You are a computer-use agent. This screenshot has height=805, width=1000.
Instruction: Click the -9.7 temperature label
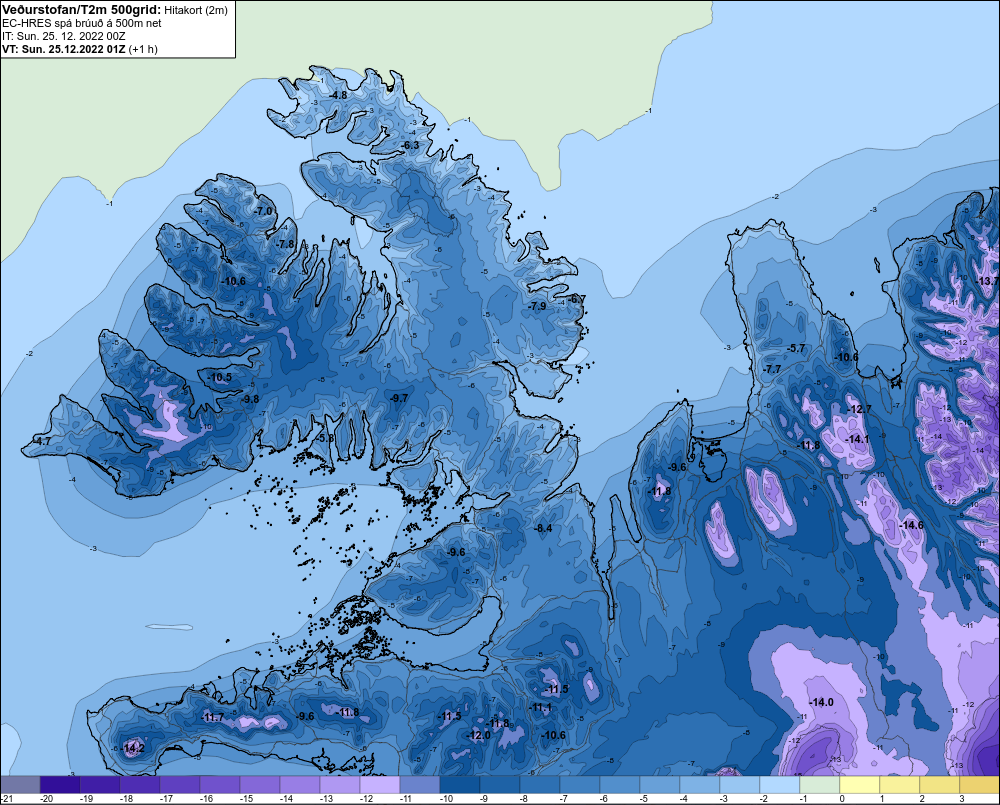[399, 397]
